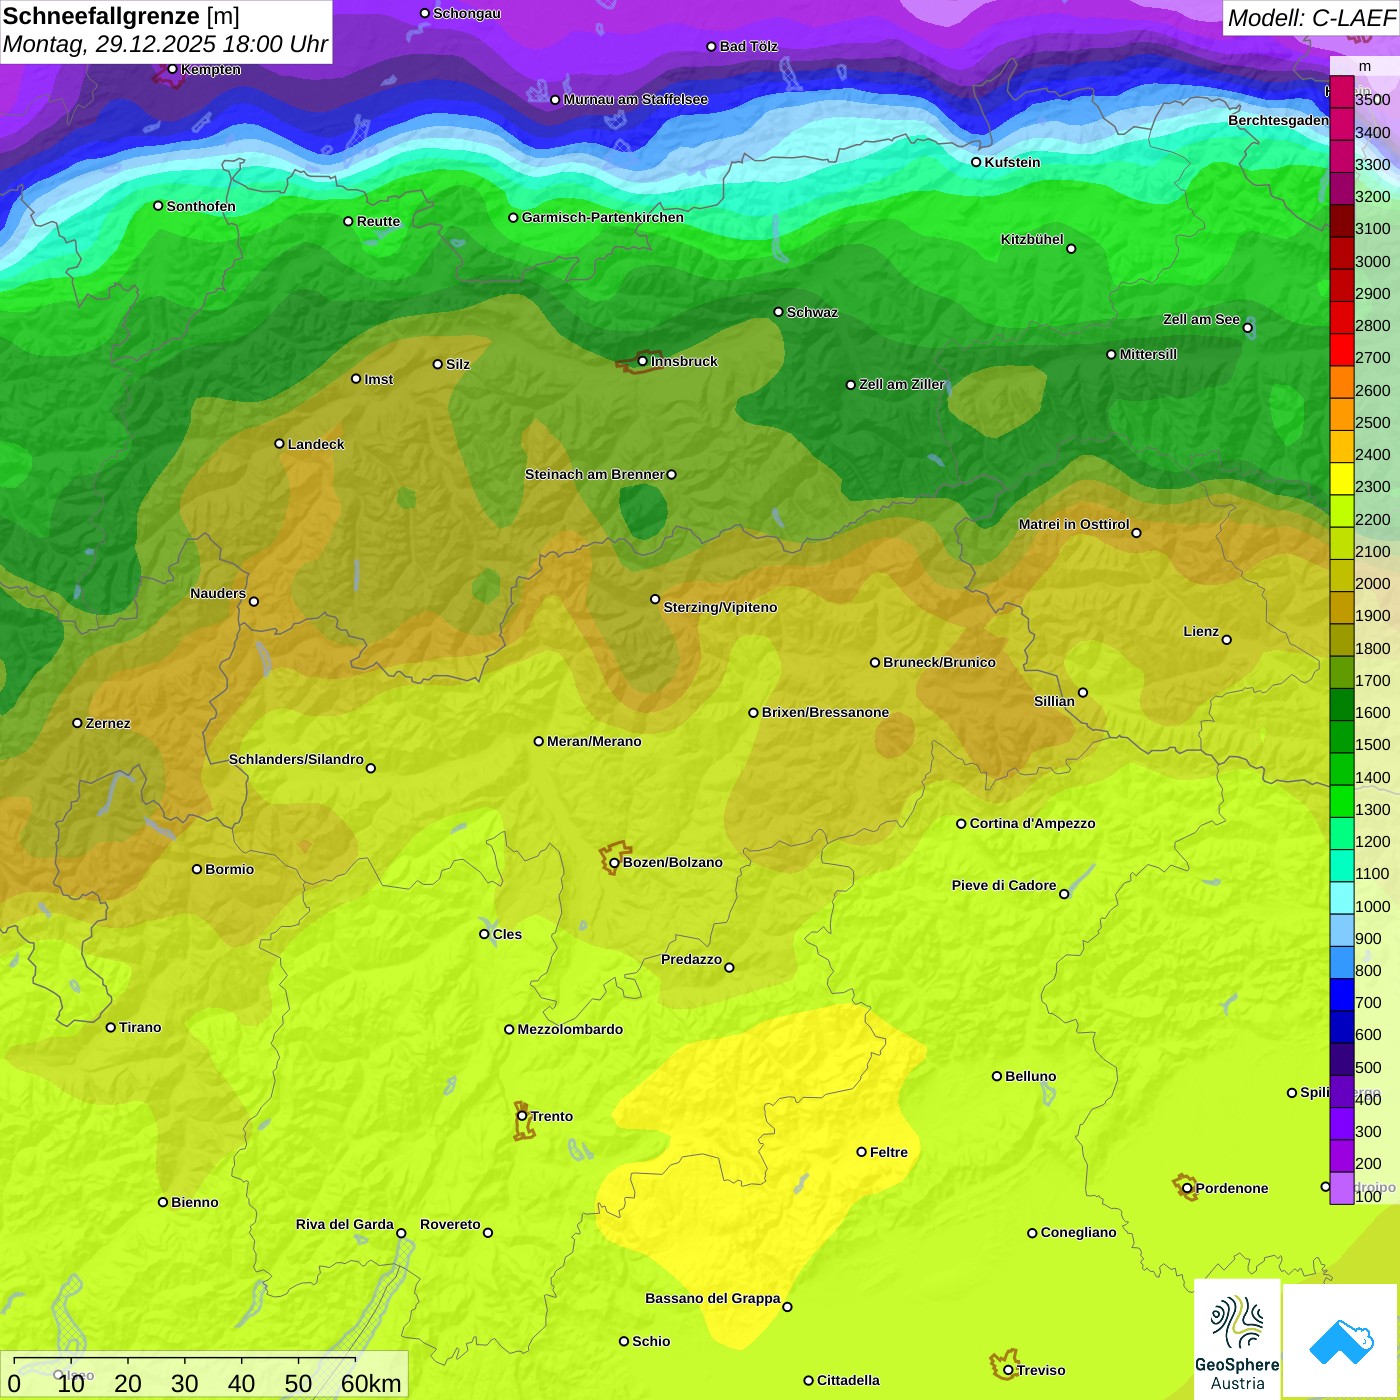Click the legend value 1500
The height and width of the screenshot is (1400, 1400).
click(x=1372, y=744)
